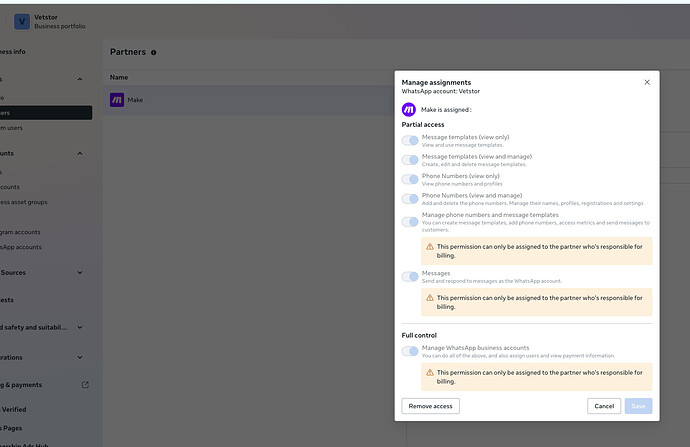Viewport: 690px width, 447px height.
Task: Click the Make logo in the assignments dialog
Action: coord(408,110)
